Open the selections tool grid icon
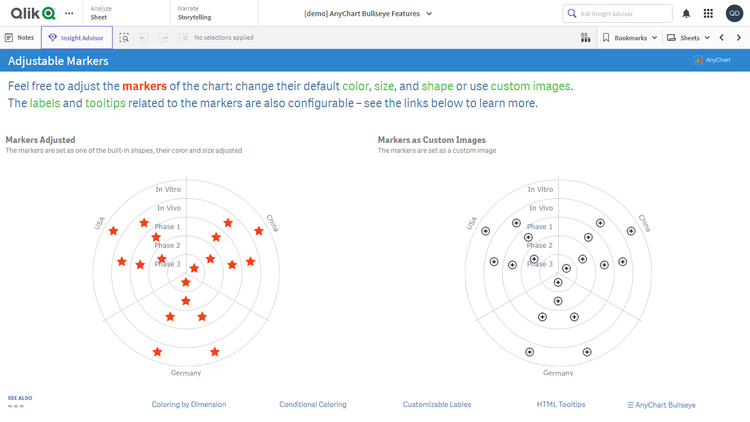The height and width of the screenshot is (422, 750). tap(585, 38)
